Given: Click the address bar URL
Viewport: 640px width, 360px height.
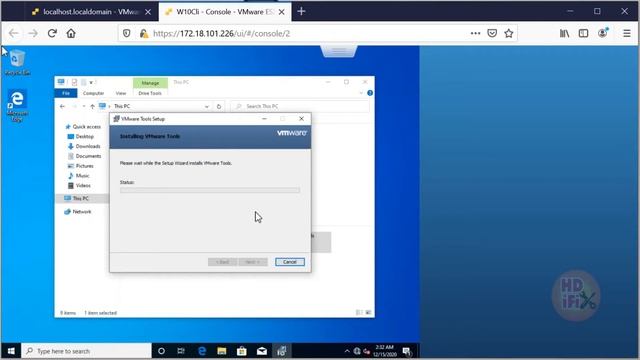Looking at the screenshot, I should pyautogui.click(x=222, y=33).
